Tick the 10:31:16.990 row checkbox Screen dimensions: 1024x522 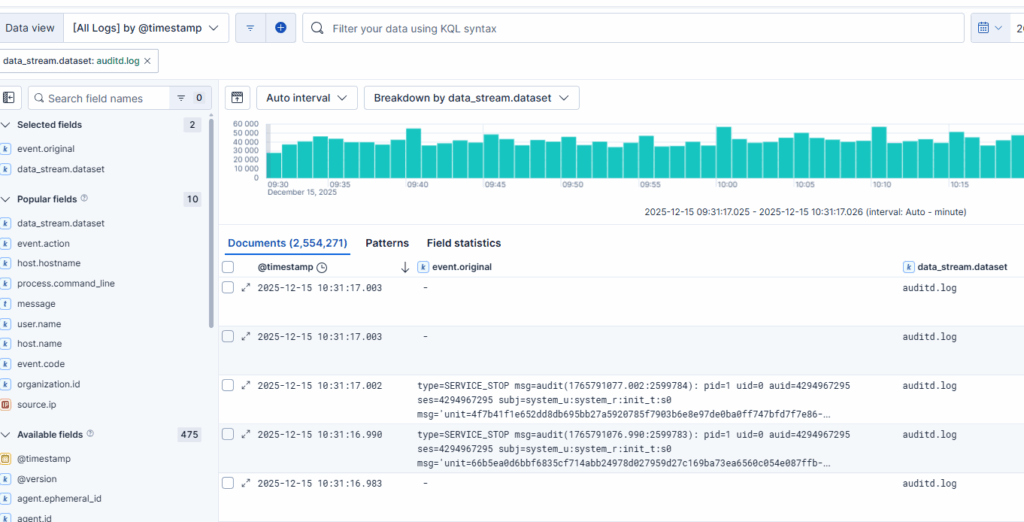[x=228, y=435]
